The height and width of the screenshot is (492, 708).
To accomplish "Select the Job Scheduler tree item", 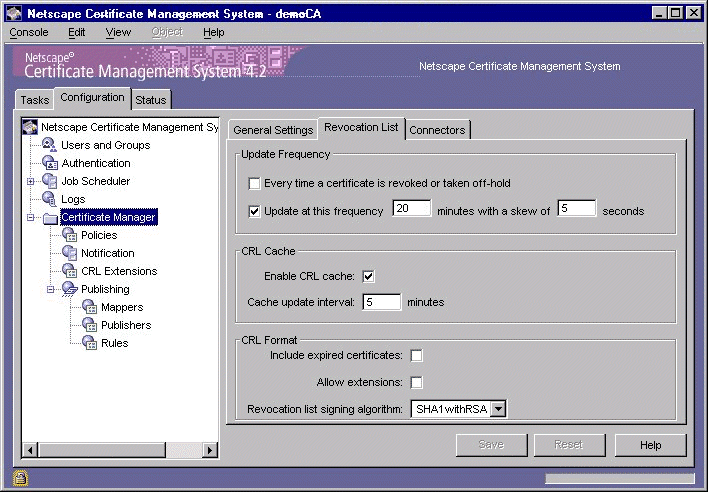I will [96, 181].
